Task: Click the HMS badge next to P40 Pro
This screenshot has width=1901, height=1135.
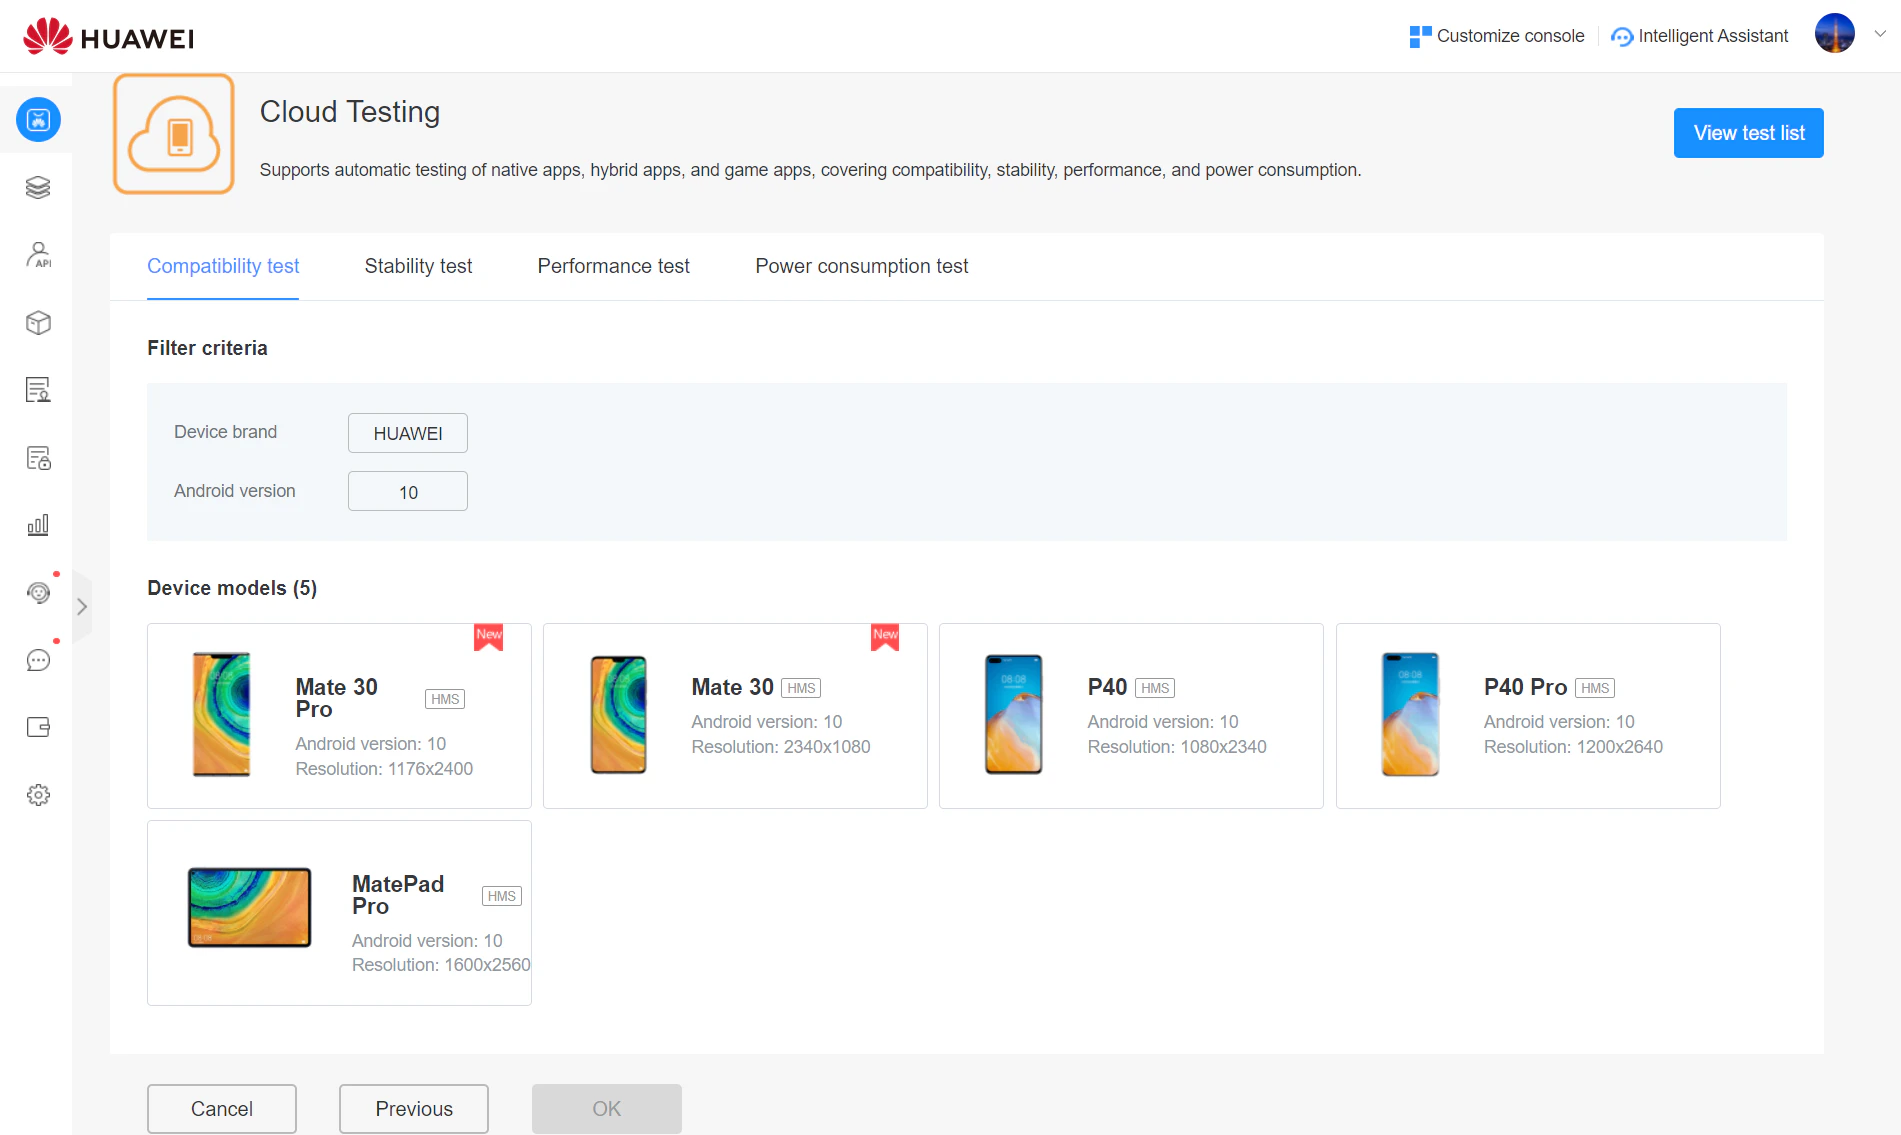Action: (1595, 688)
